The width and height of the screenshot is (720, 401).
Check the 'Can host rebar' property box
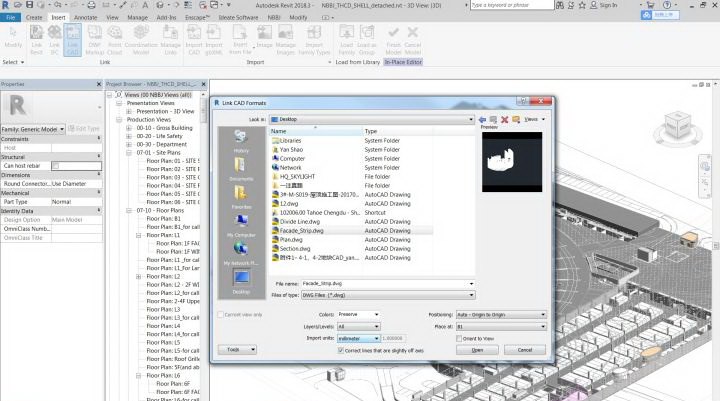[x=56, y=165]
